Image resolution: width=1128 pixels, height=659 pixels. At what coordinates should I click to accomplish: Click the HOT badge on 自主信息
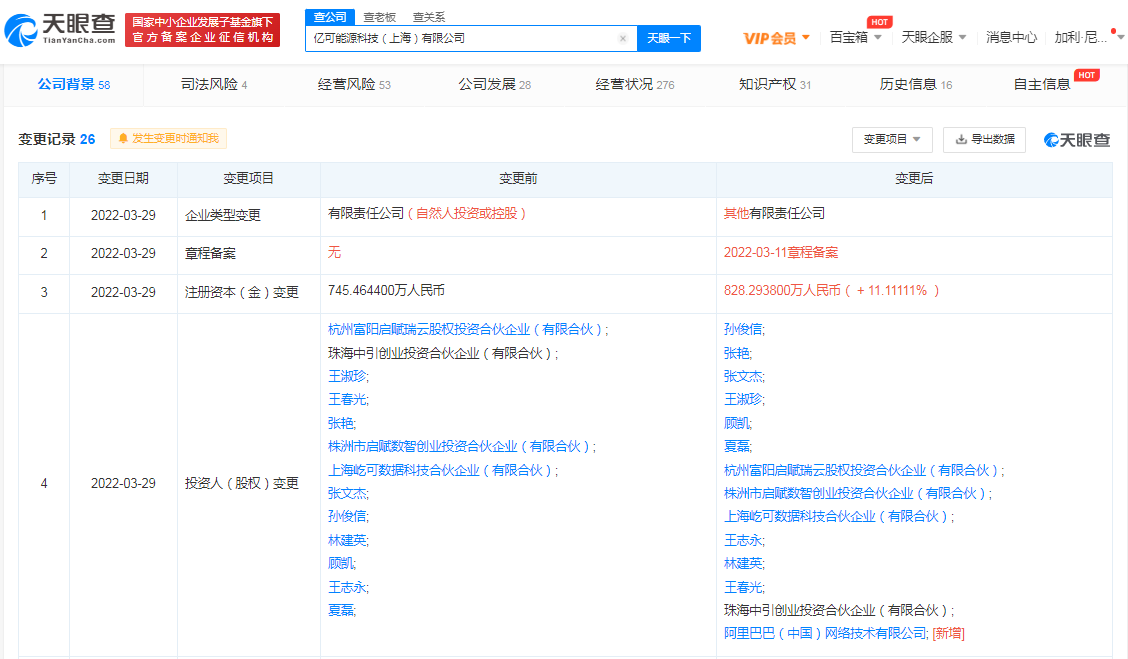click(x=1087, y=75)
